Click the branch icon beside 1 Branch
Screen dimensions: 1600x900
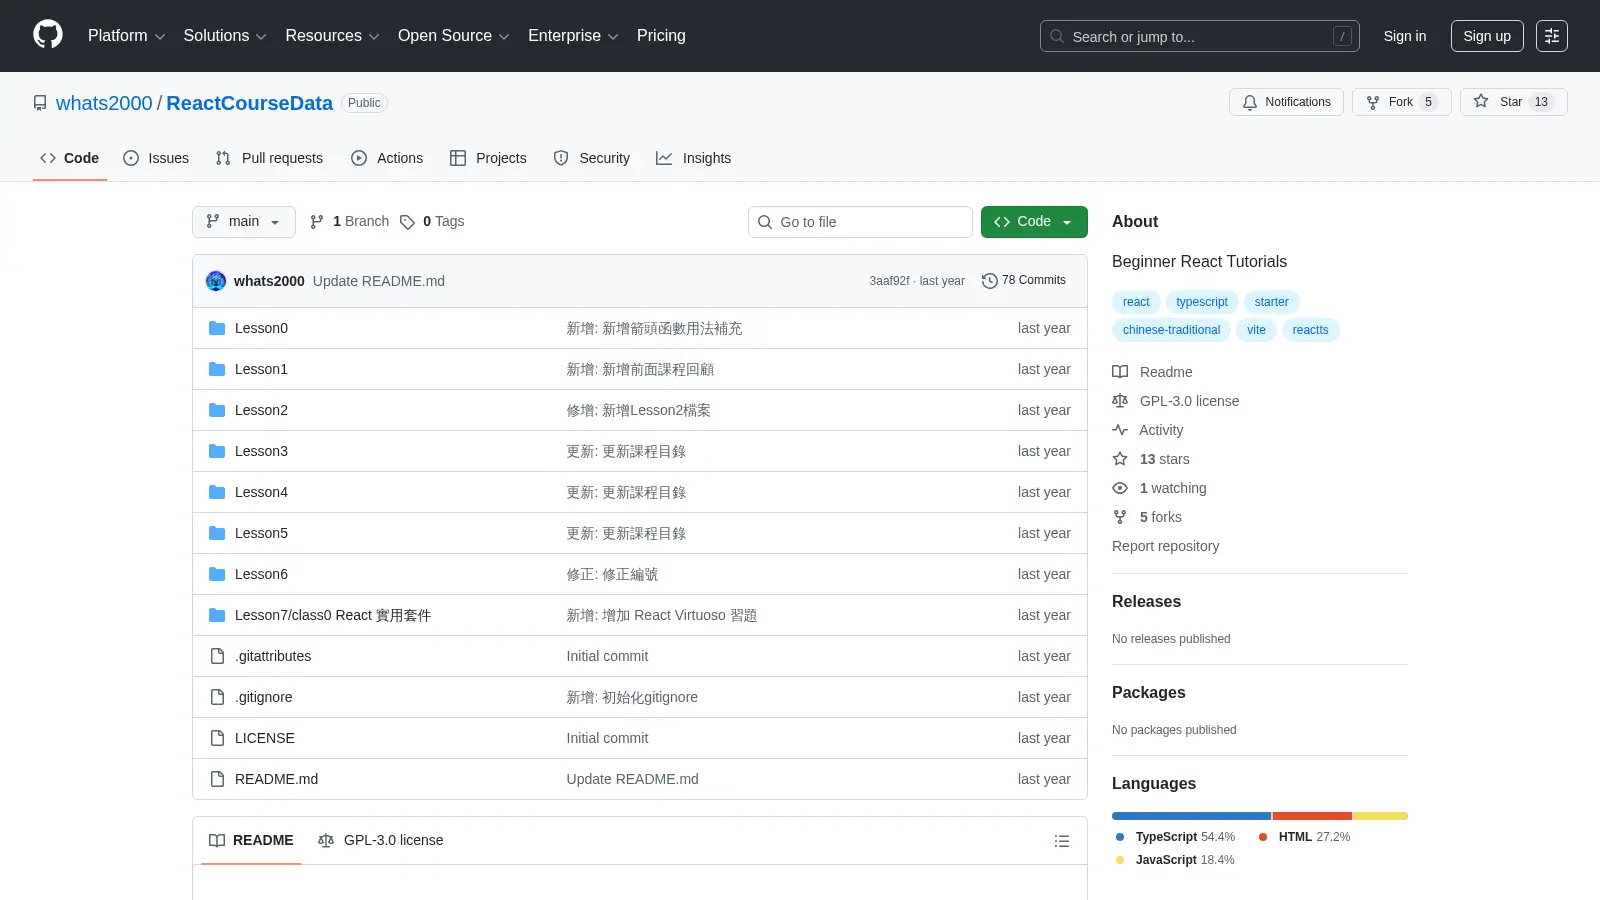317,222
